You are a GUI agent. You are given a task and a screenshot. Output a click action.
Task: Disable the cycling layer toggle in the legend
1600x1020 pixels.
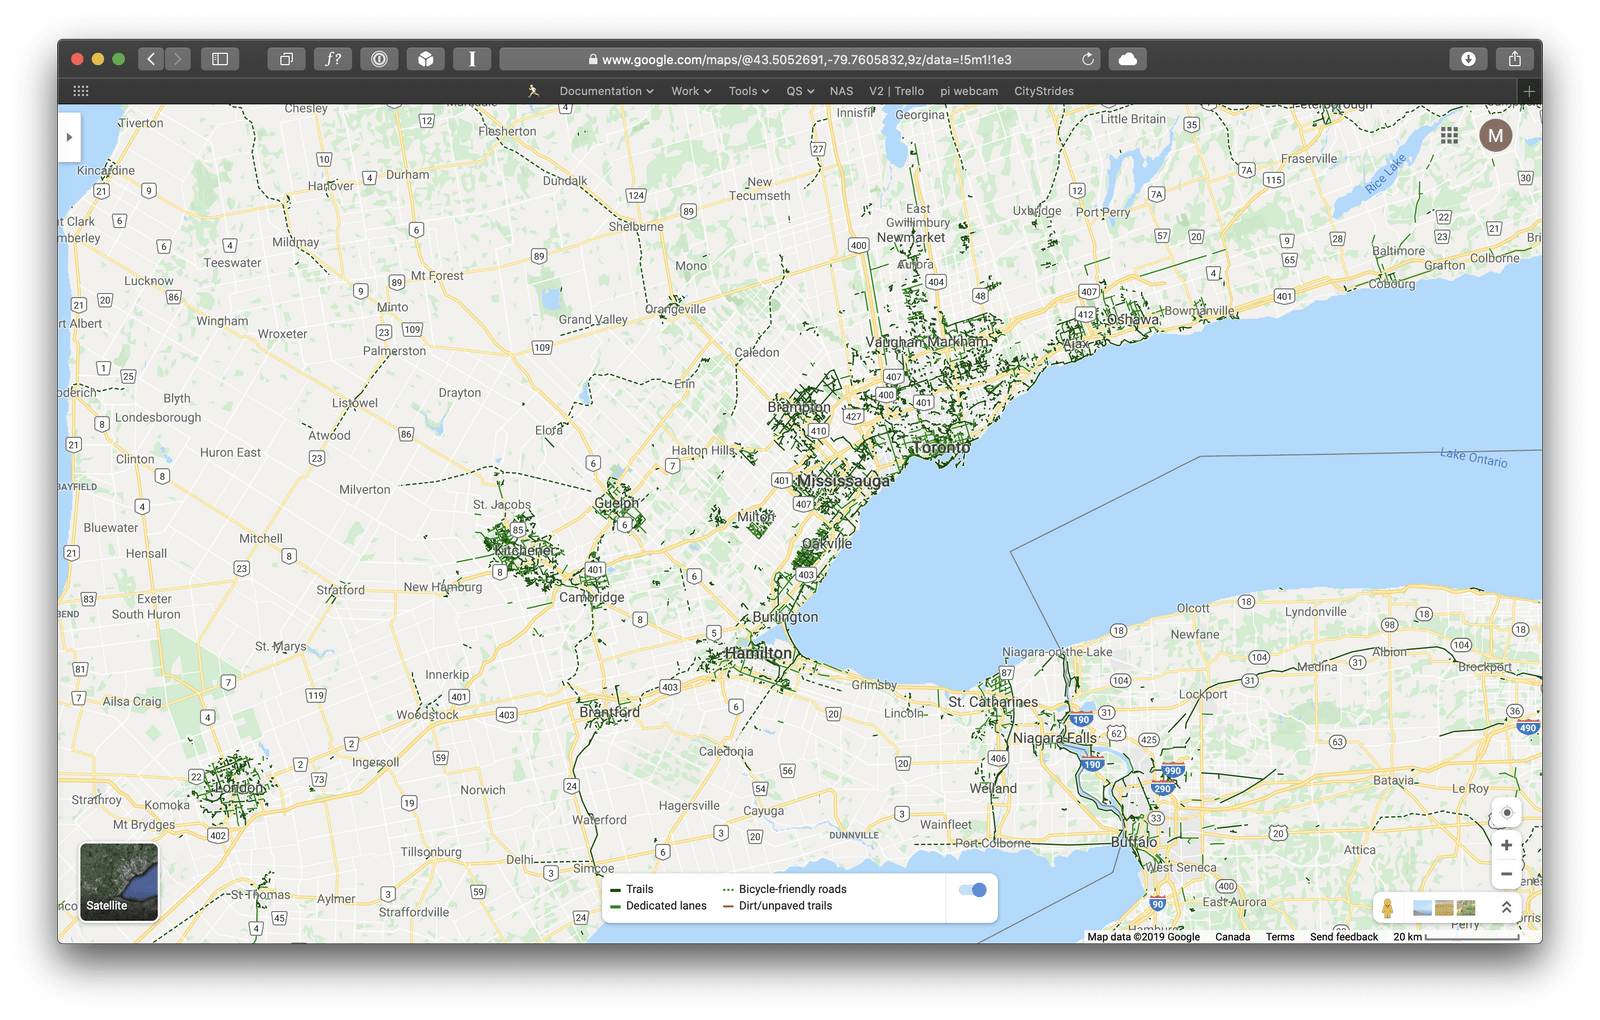tap(969, 889)
